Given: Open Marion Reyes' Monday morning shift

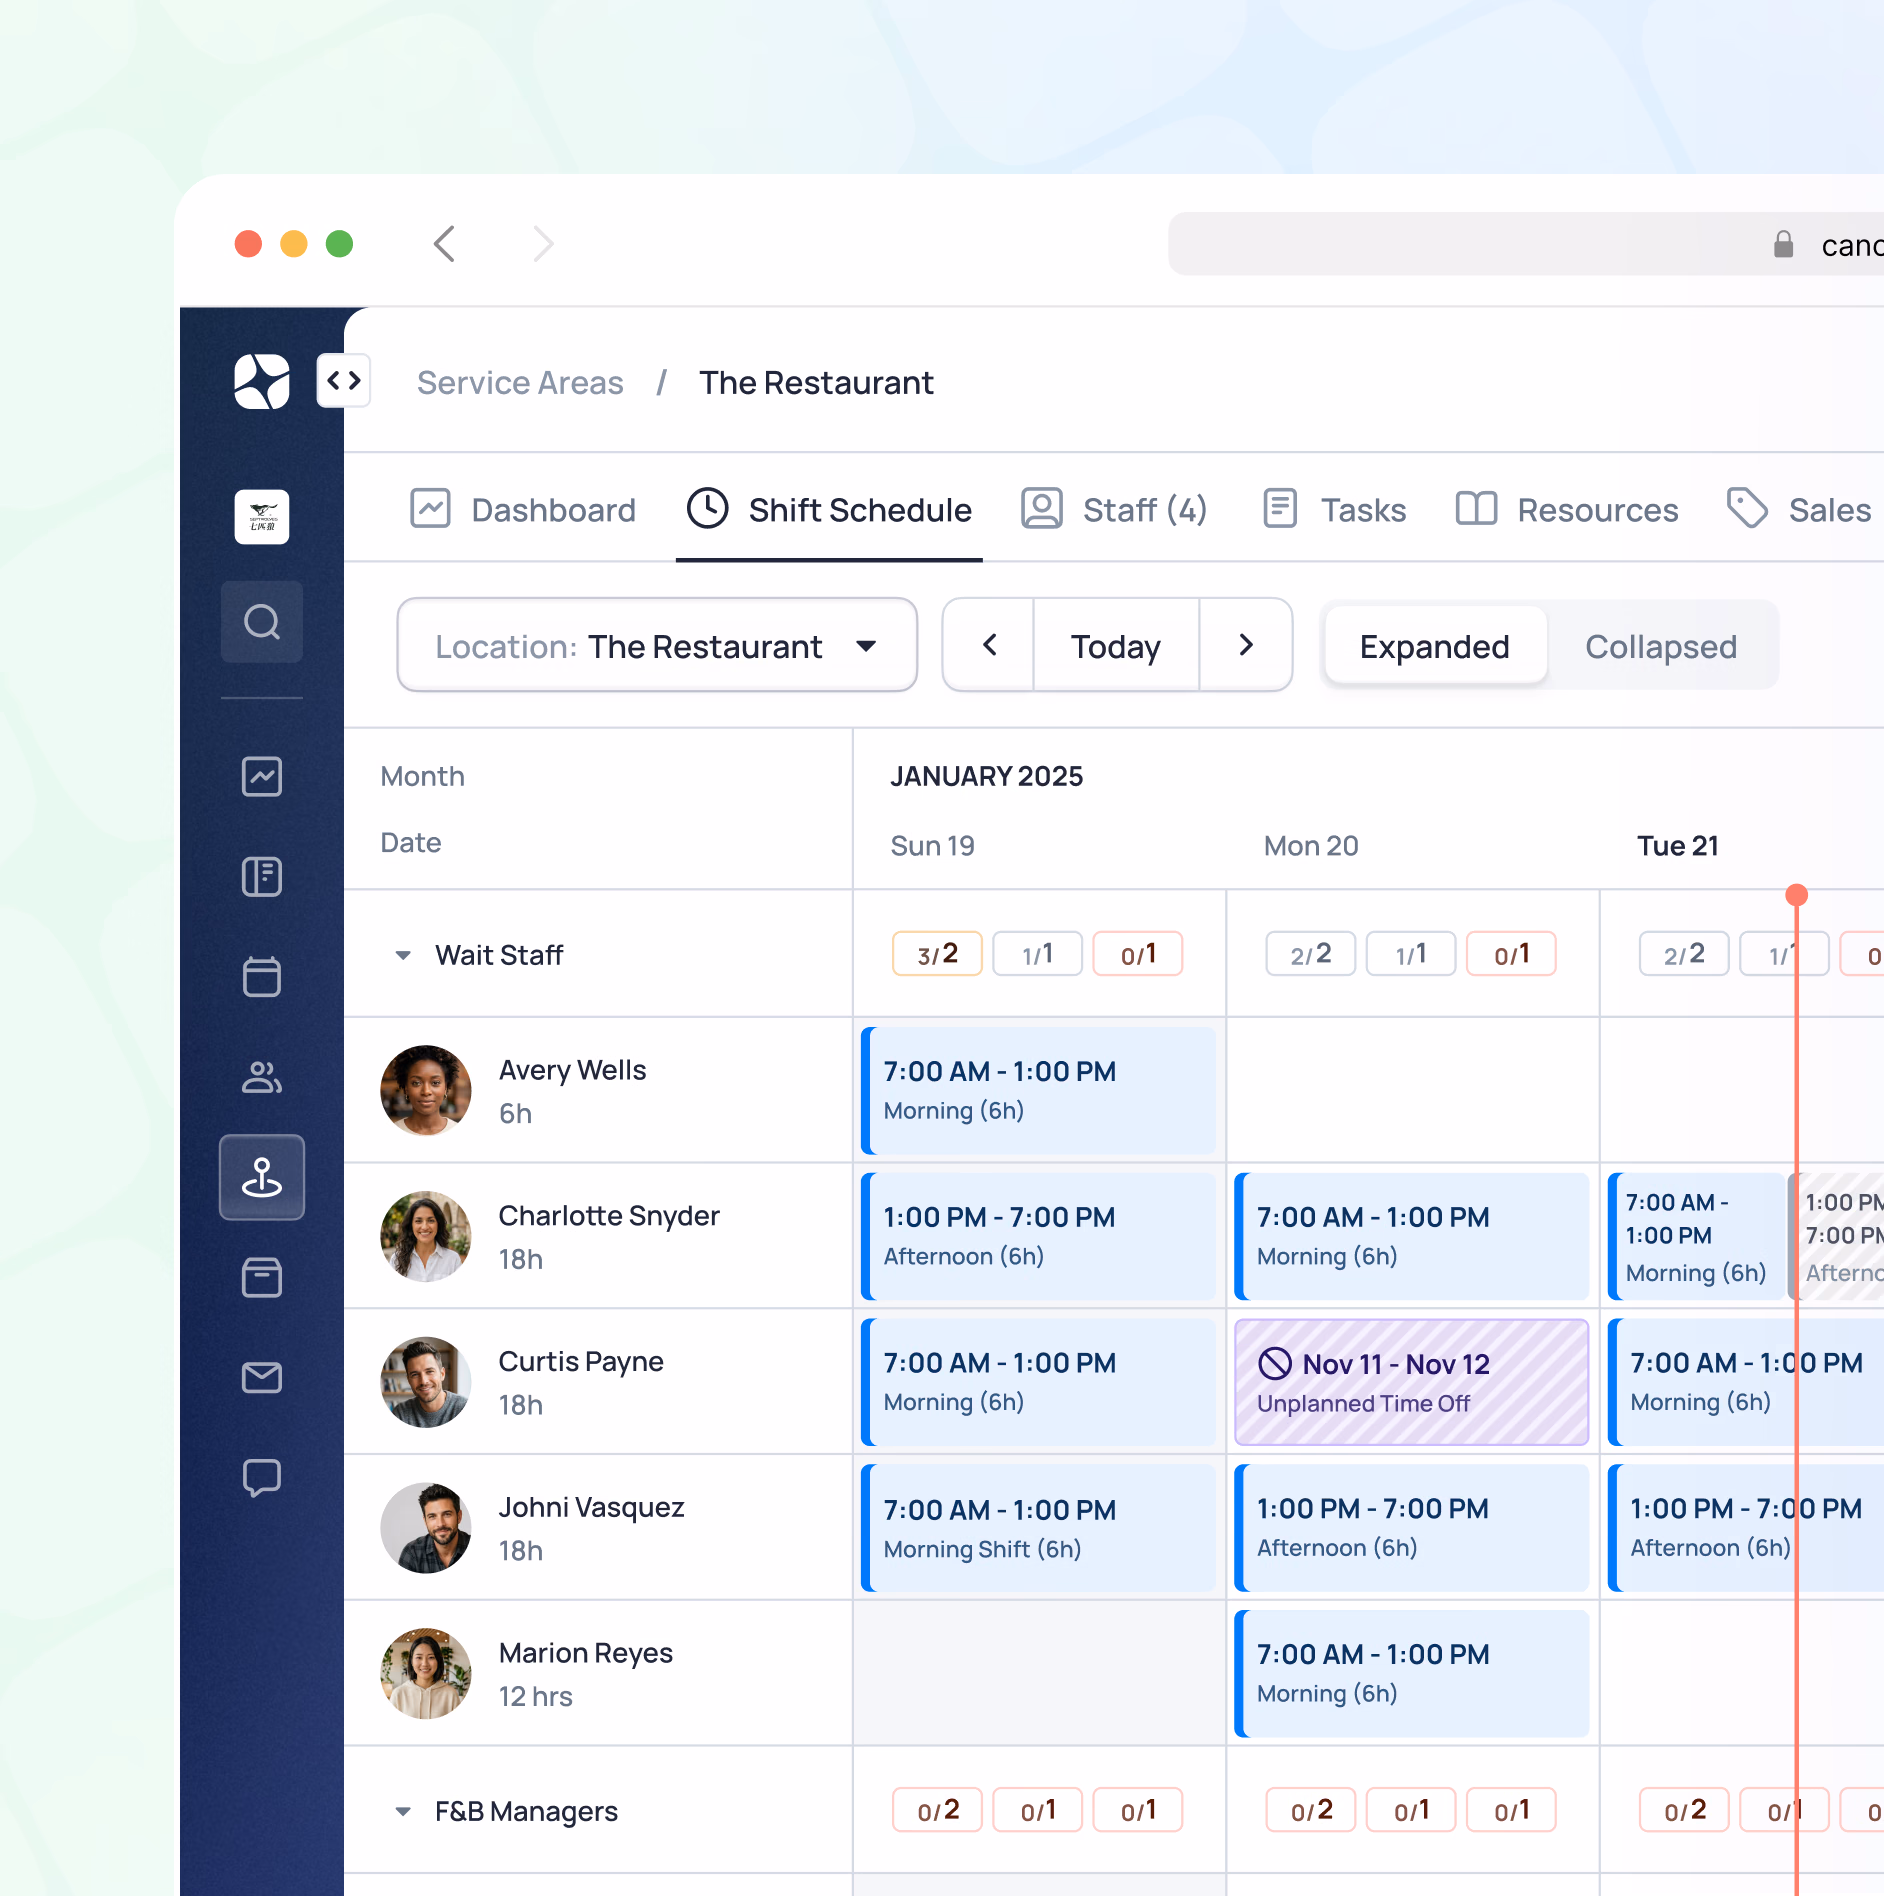Looking at the screenshot, I should tap(1412, 1674).
